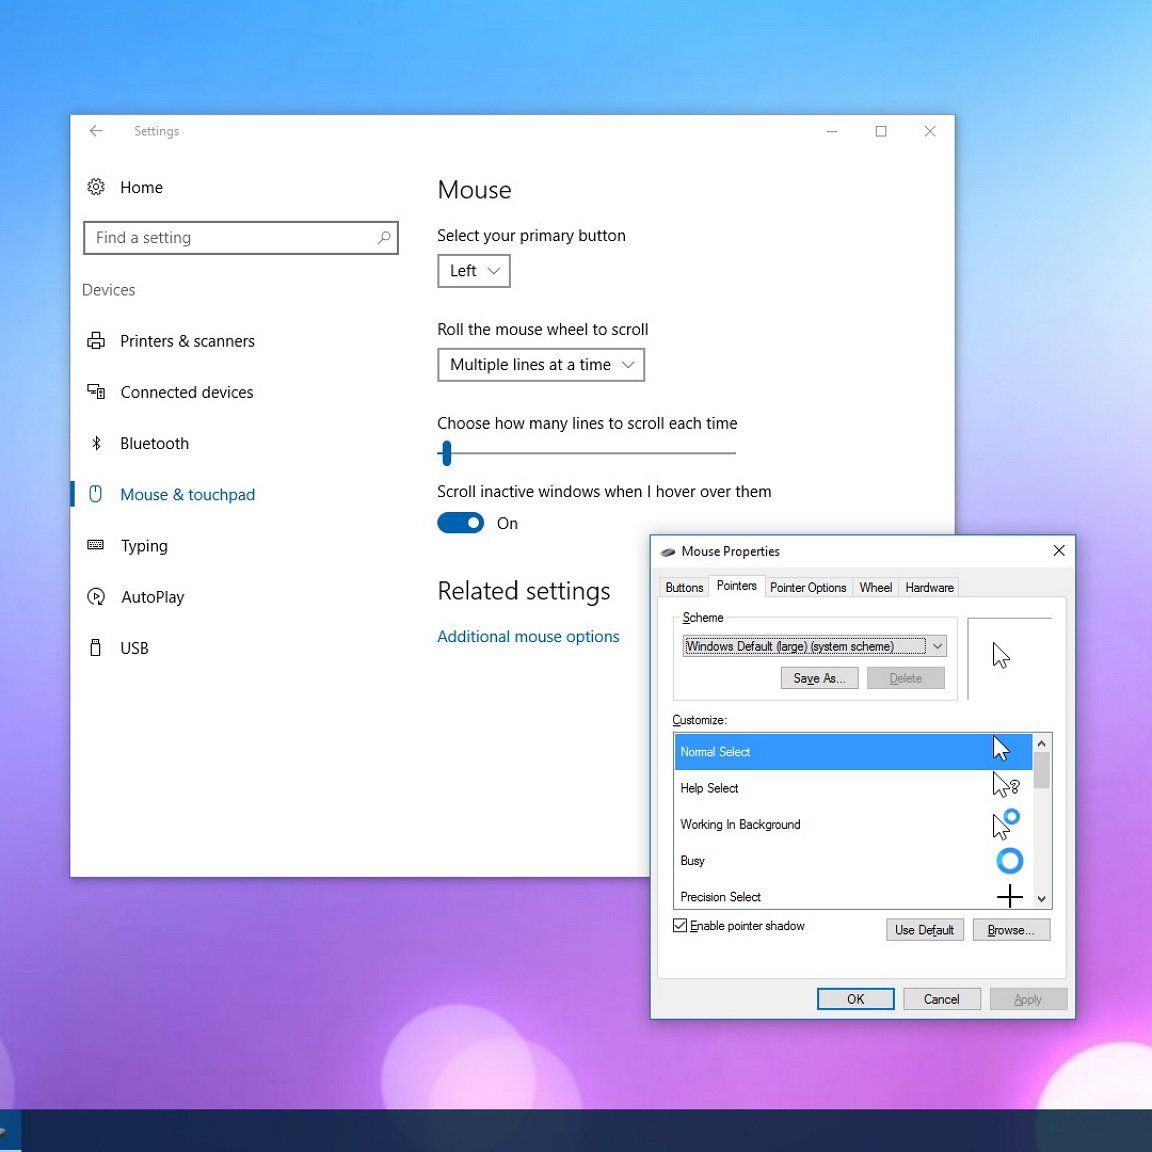Viewport: 1152px width, 1152px height.
Task: Toggle Scroll inactive windows switch
Action: click(x=461, y=523)
